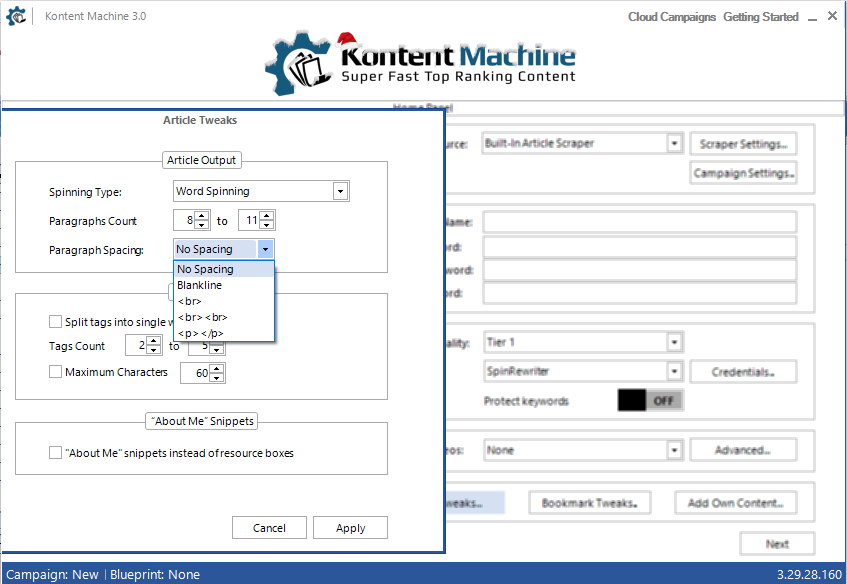Click the second keyword input field
Screen dimensions: 847x584
tap(640, 246)
